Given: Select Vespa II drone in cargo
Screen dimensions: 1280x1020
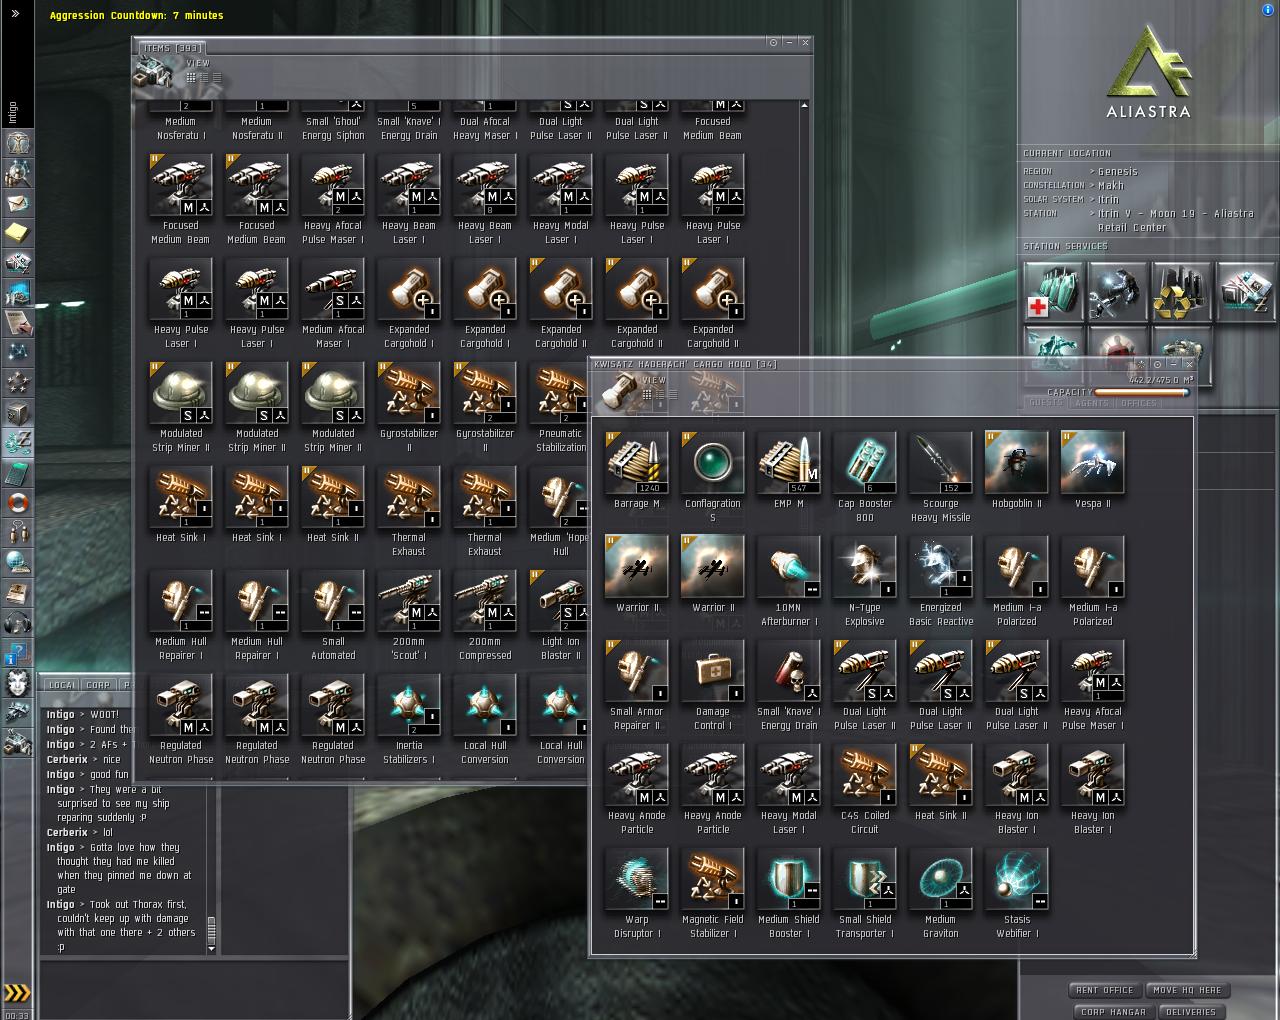Looking at the screenshot, I should coord(1093,470).
